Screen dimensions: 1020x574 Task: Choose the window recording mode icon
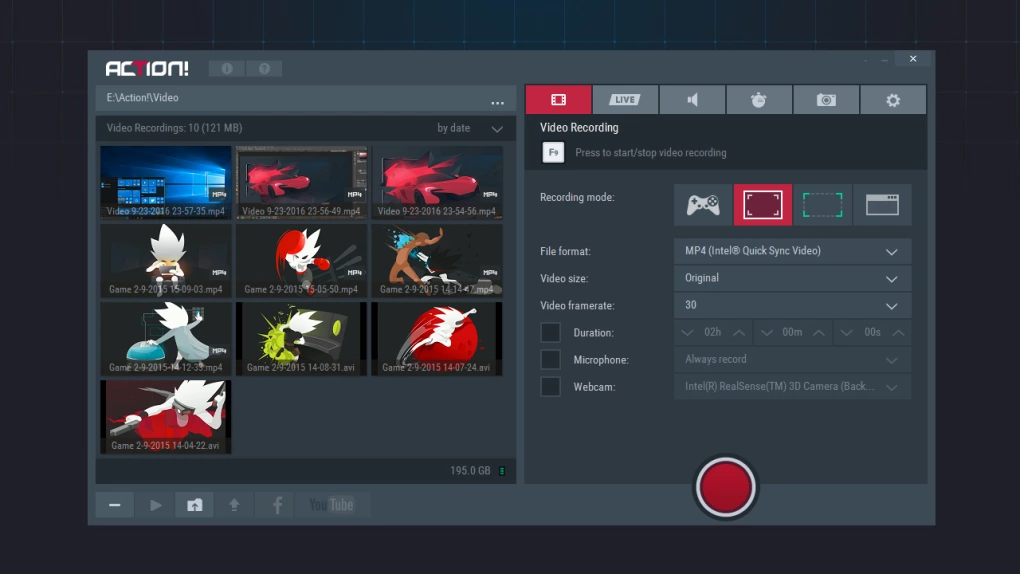[882, 205]
